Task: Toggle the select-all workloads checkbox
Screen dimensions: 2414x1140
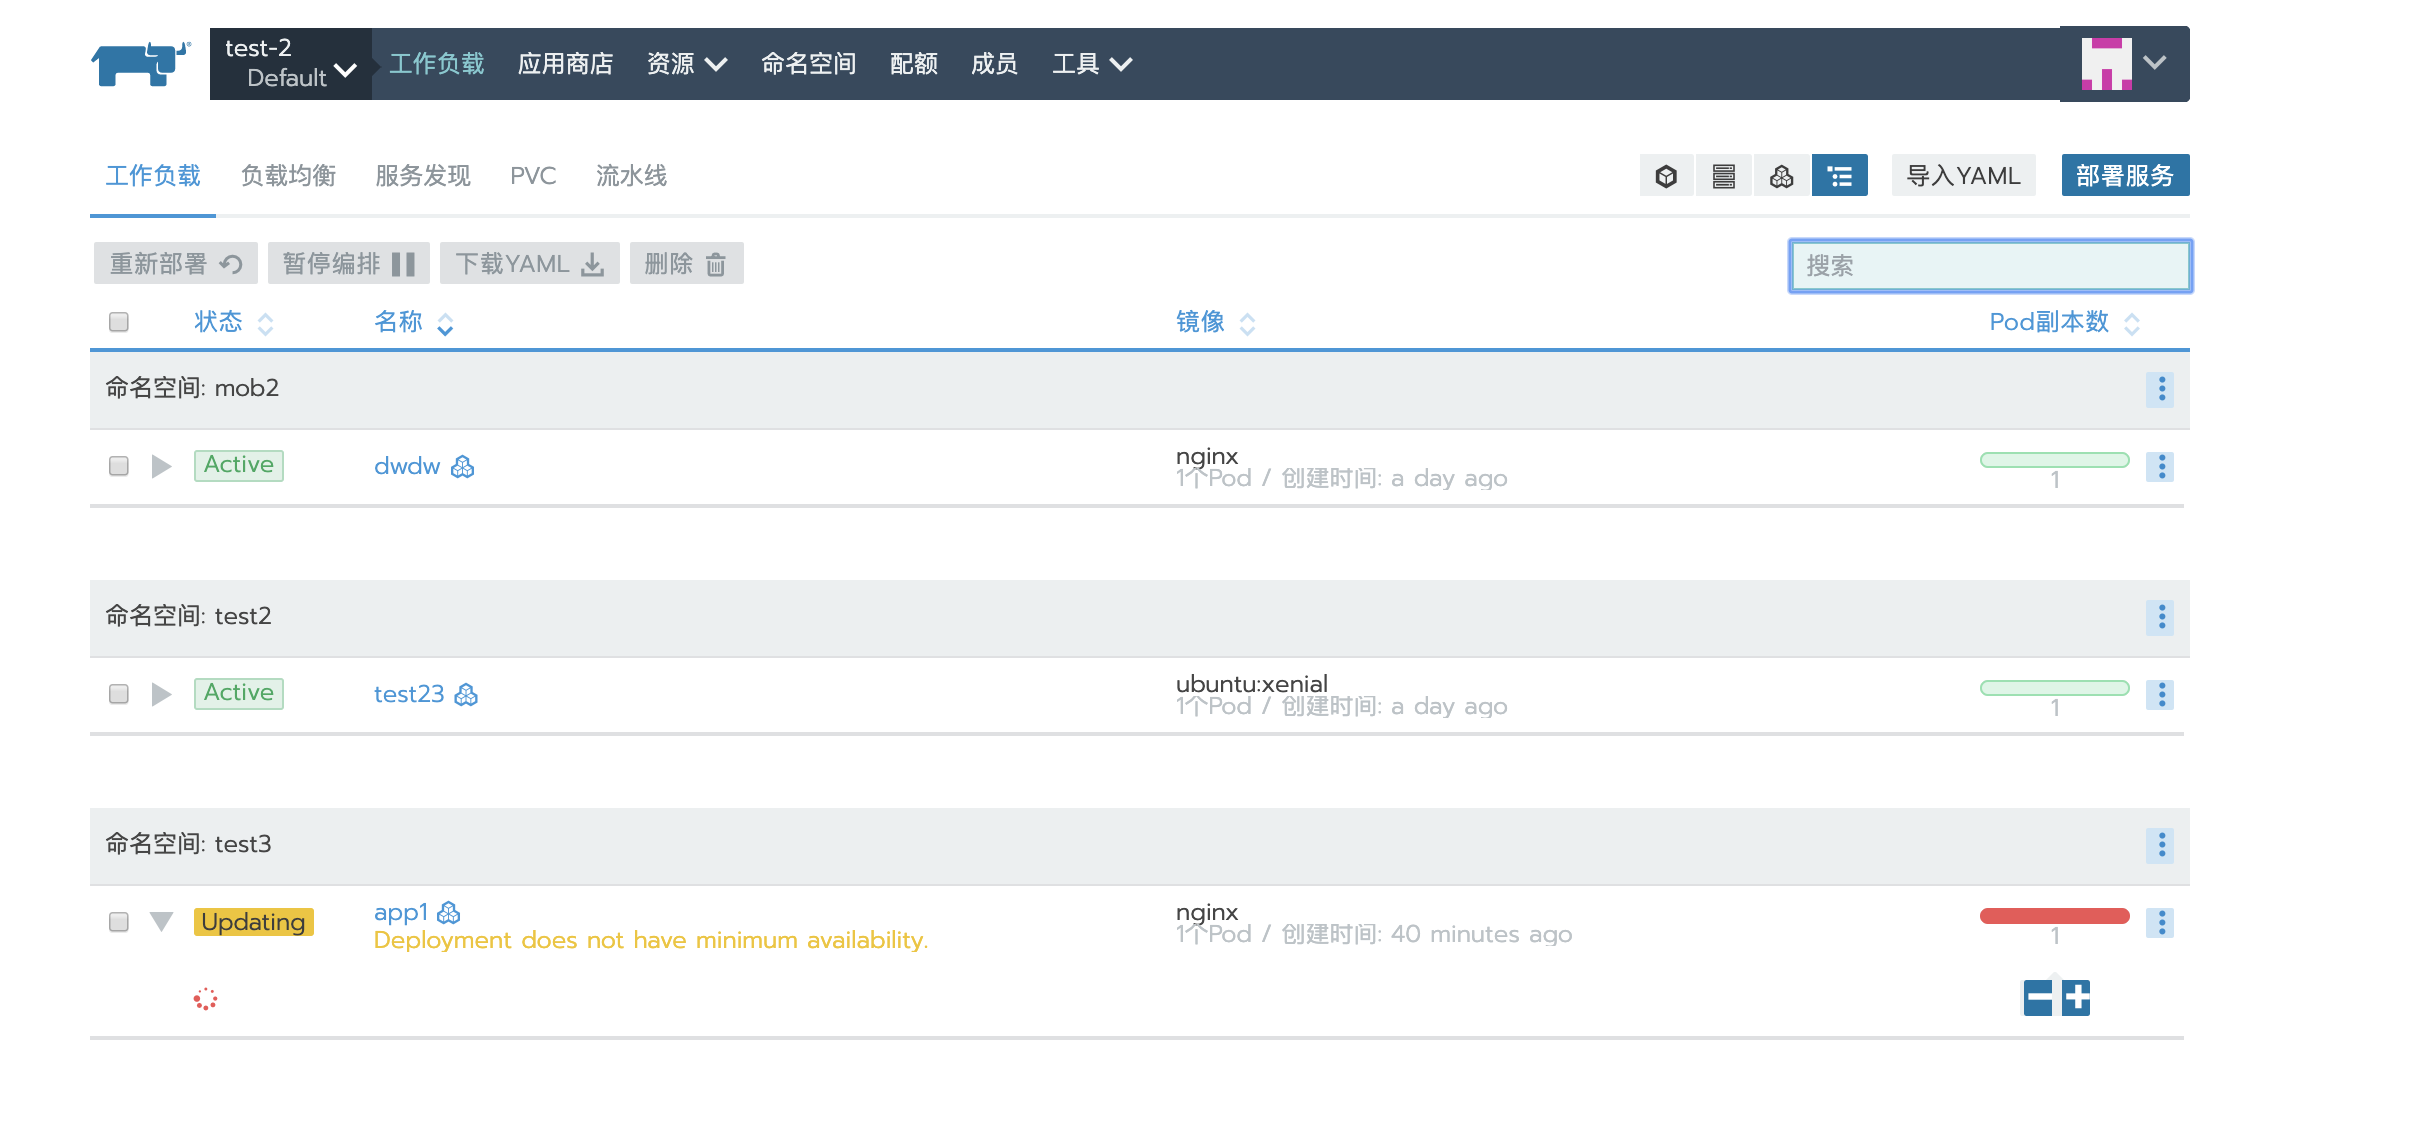Action: coord(118,321)
